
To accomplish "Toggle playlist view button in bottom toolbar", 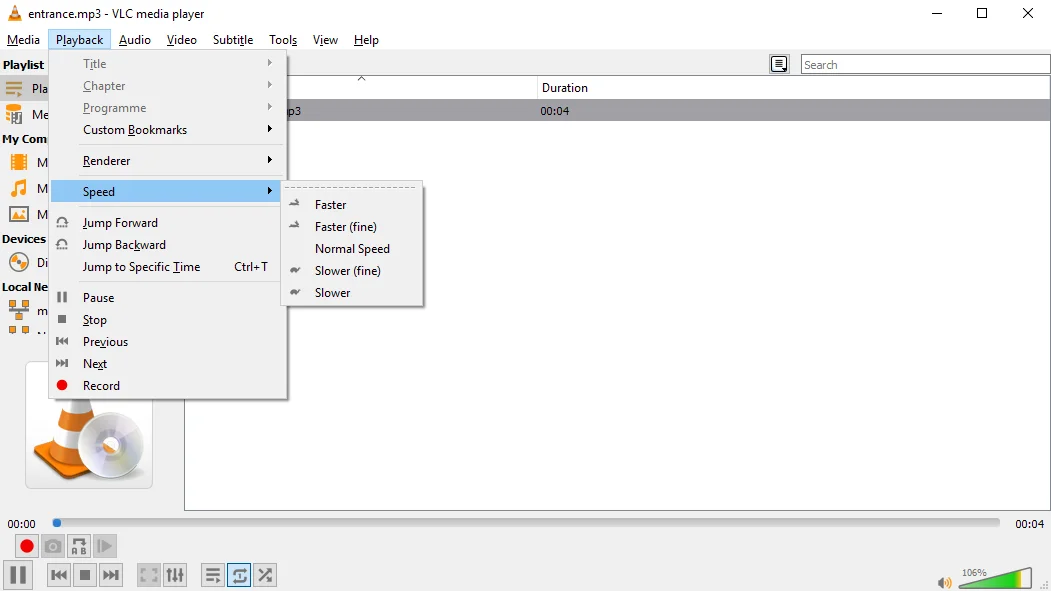I will 213,575.
